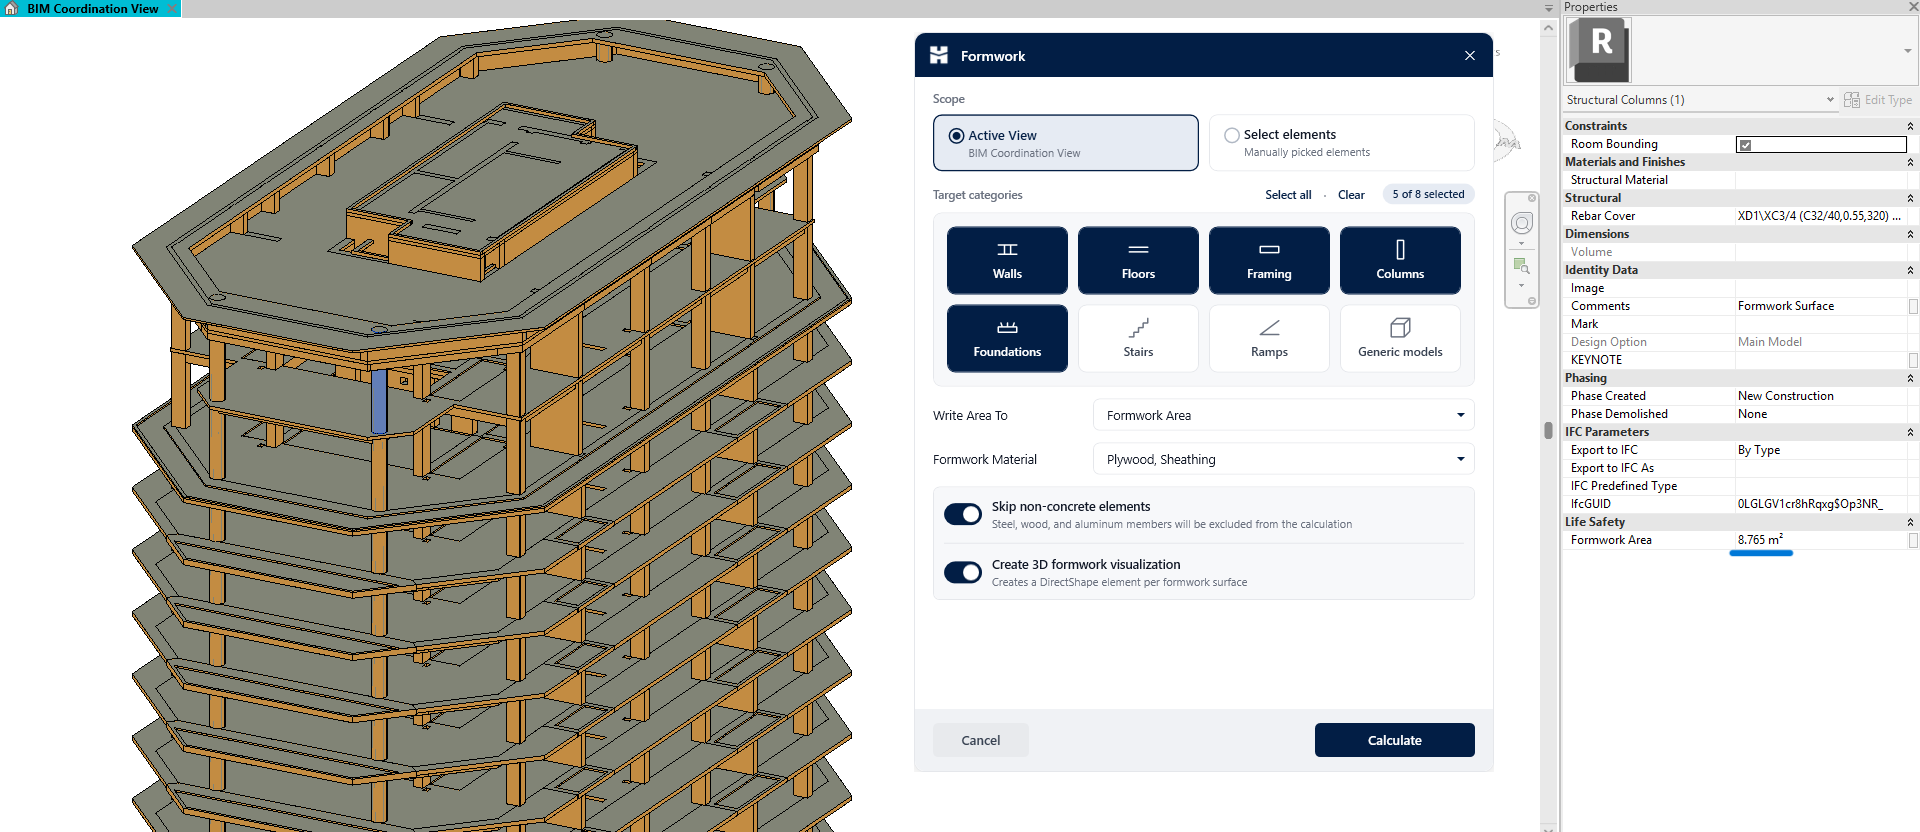Collapse the IFC Parameters section
The height and width of the screenshot is (832, 1920).
(1910, 433)
